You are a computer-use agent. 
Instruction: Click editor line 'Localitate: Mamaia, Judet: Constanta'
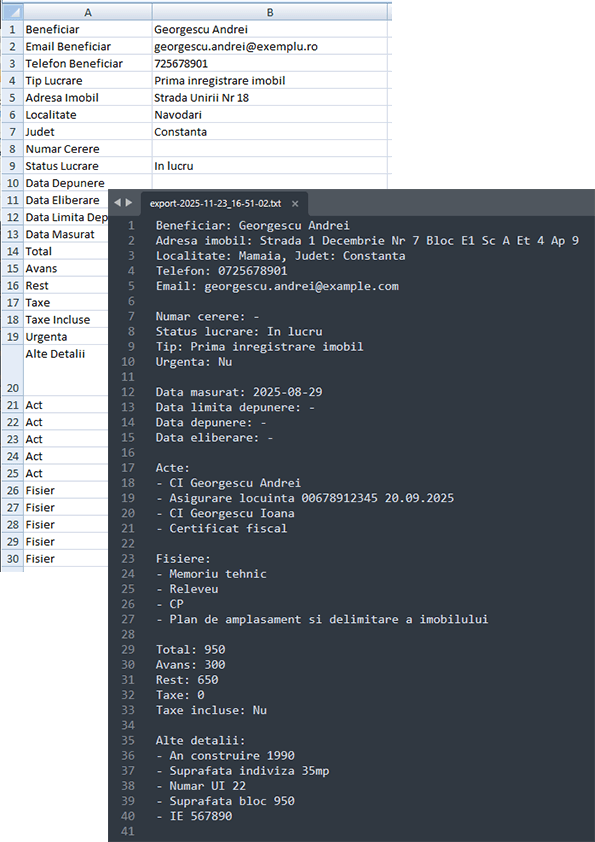click(x=280, y=256)
